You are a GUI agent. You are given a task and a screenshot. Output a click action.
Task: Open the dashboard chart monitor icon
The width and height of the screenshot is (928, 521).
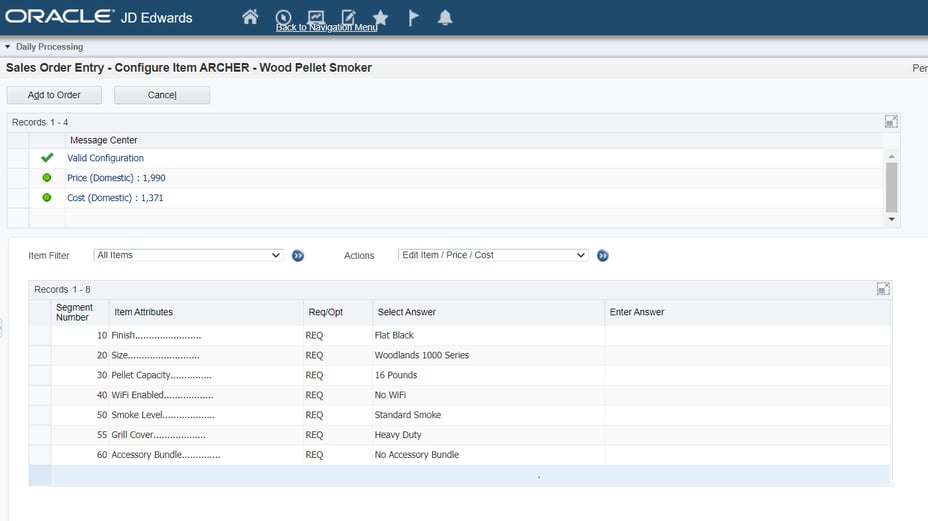pos(316,17)
